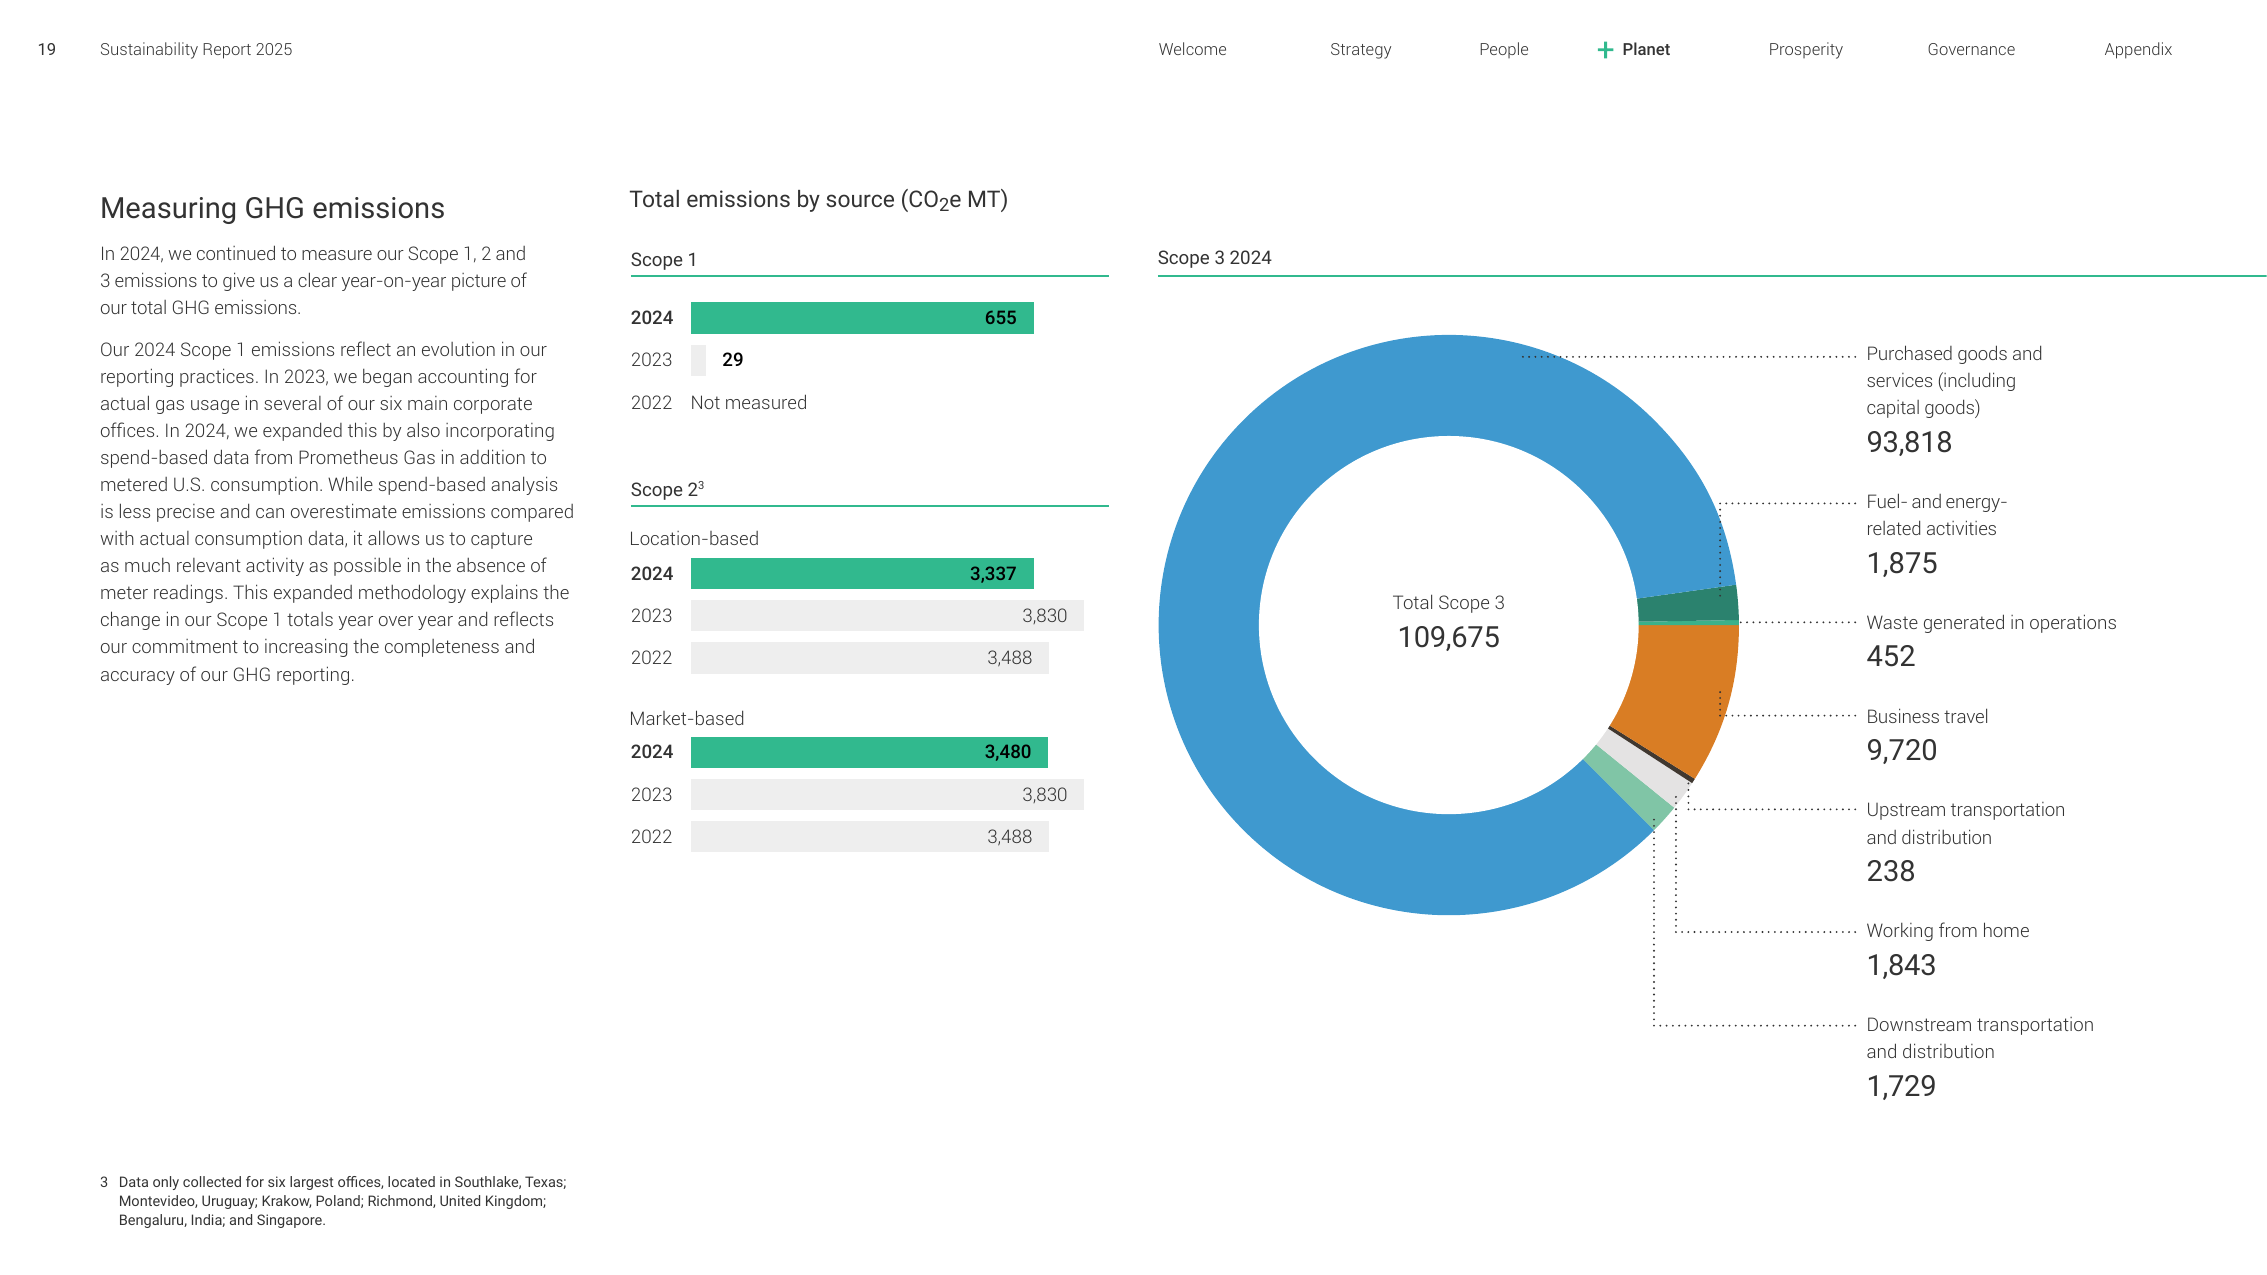
Task: Click the Scope 1 2024 bar showing 655
Action: (x=862, y=318)
